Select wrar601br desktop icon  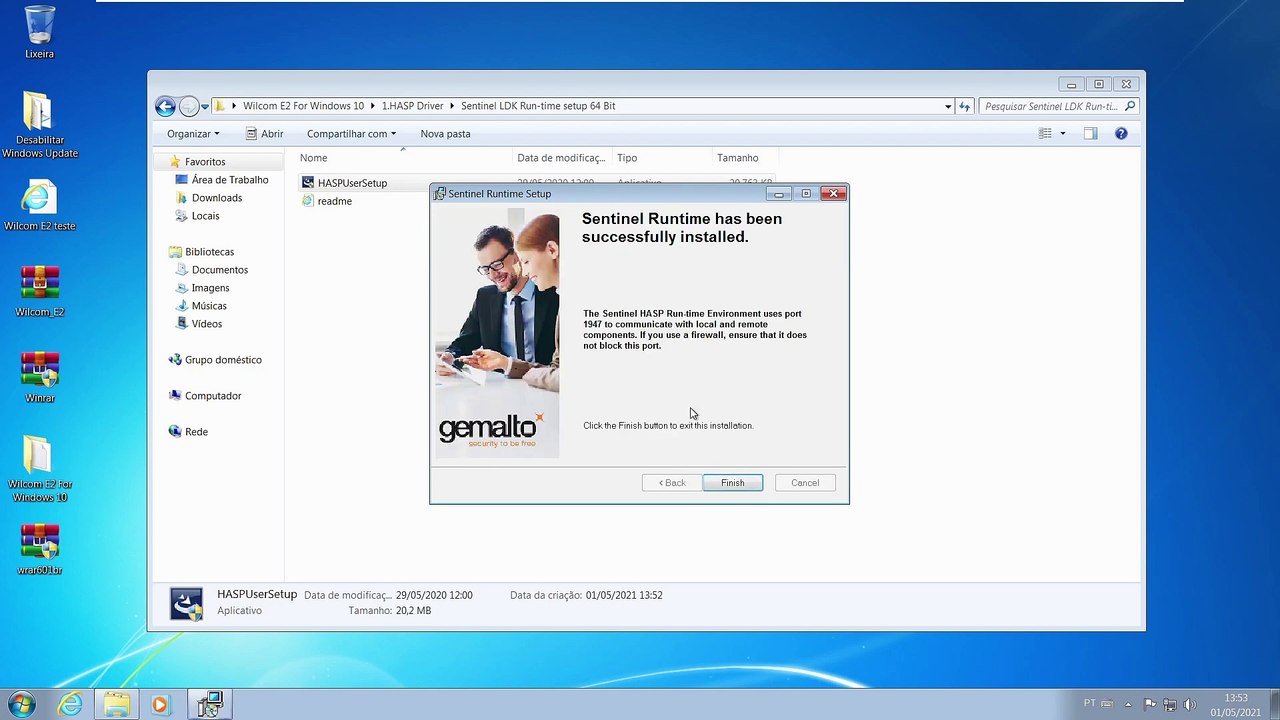[39, 549]
